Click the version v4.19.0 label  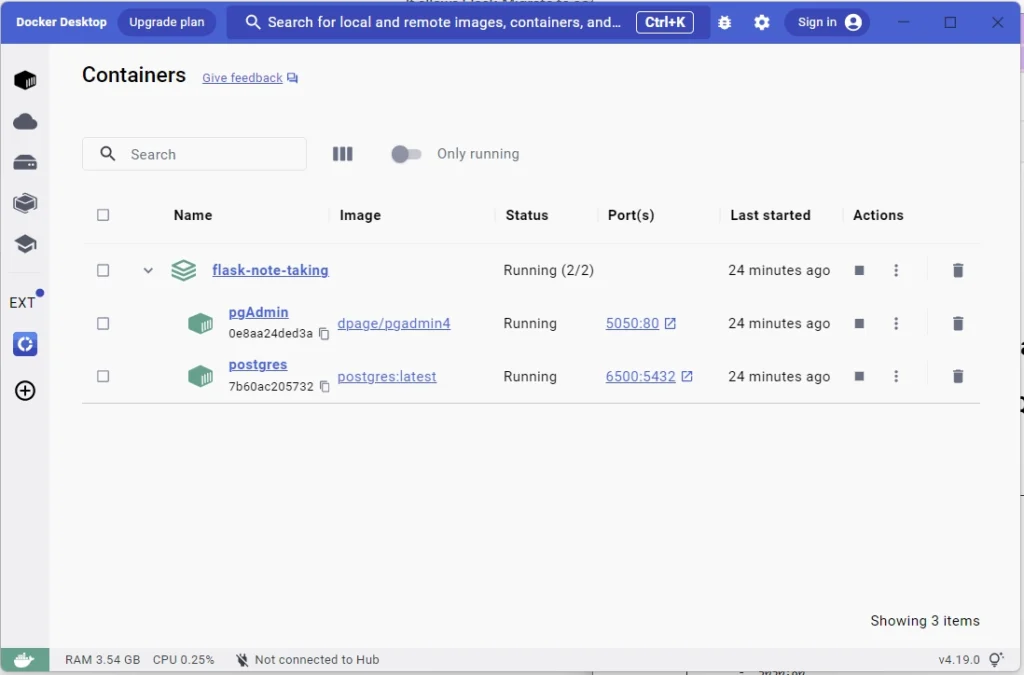pyautogui.click(x=959, y=660)
